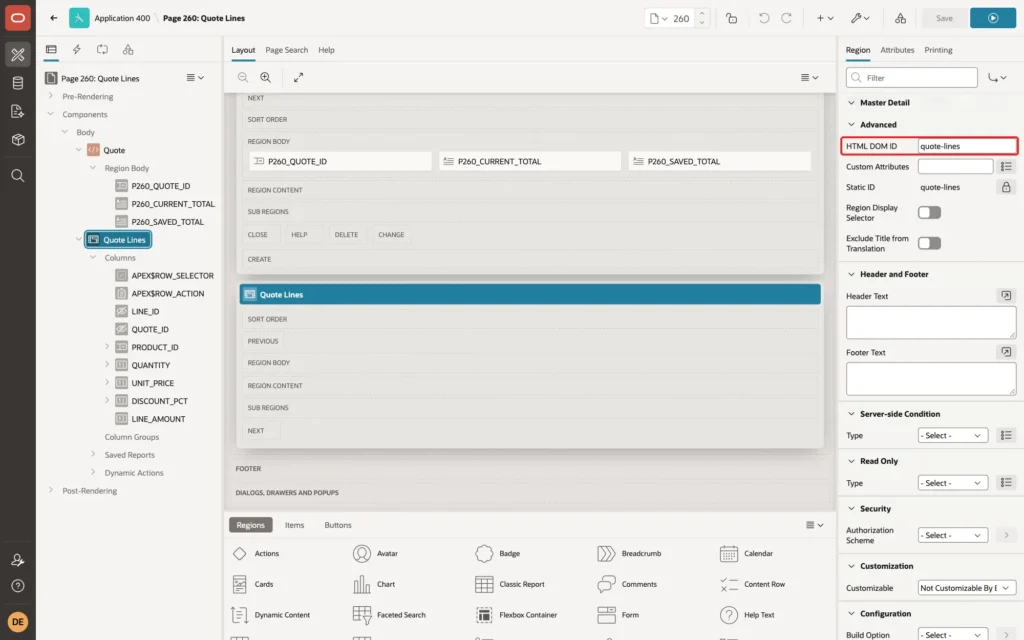Select LINE_AMOUNT column in the tree
Viewport: 1024px width, 640px height.
[x=158, y=419]
